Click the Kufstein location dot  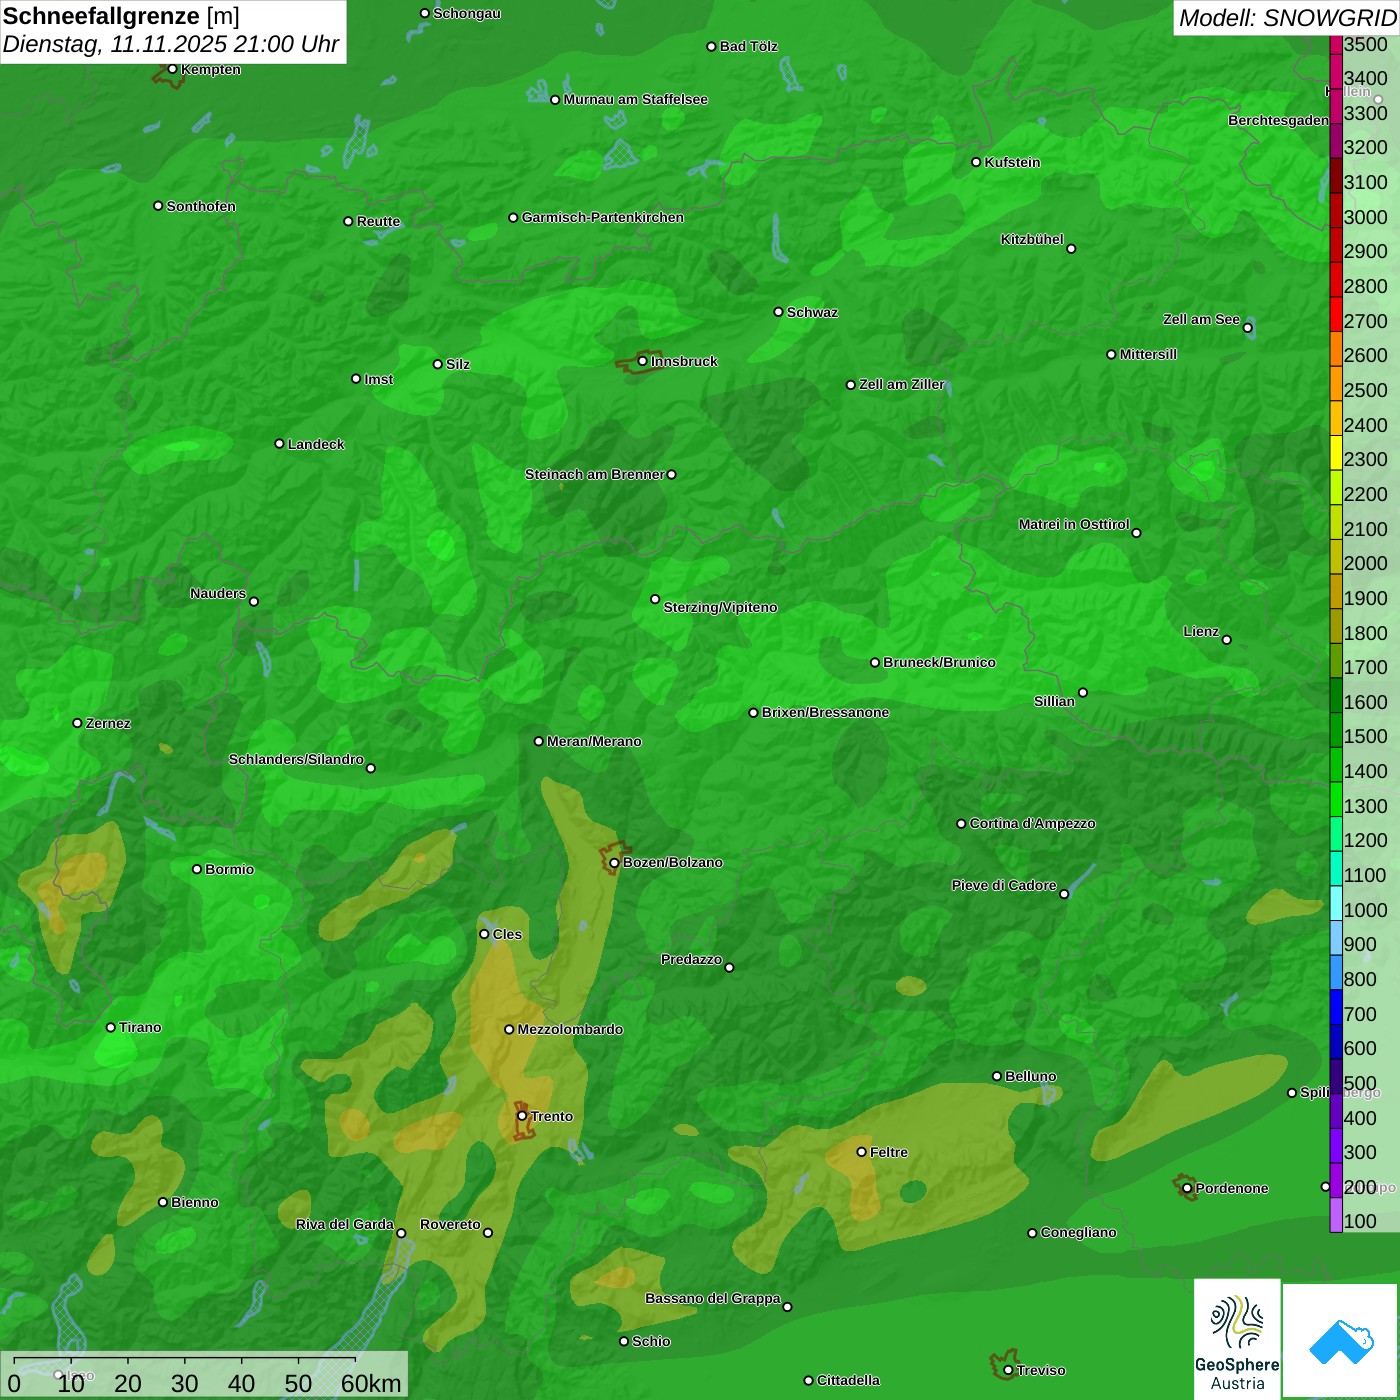click(x=977, y=162)
